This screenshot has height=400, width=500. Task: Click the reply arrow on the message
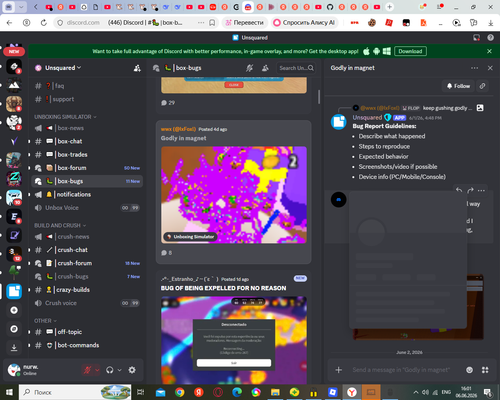[x=459, y=191]
